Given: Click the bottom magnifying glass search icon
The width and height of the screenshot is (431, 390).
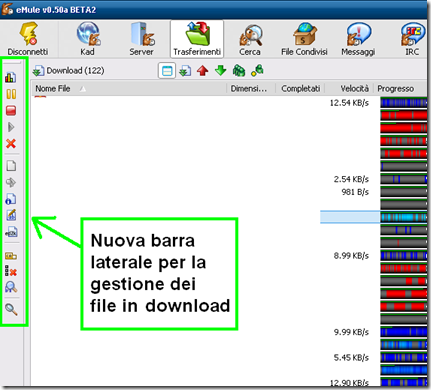Looking at the screenshot, I should click(11, 309).
